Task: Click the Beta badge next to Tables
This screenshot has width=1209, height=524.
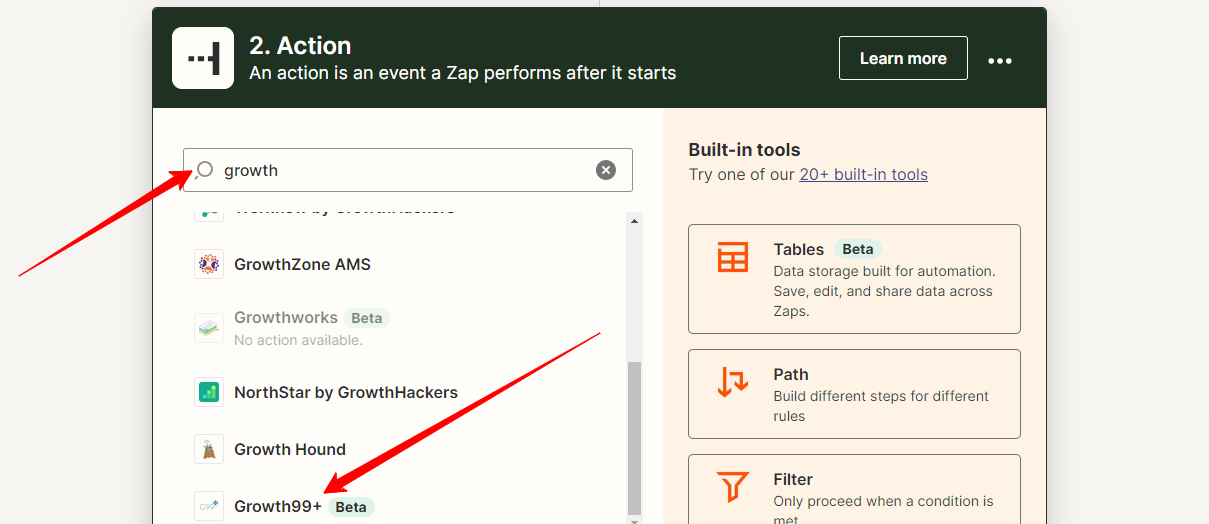Action: tap(858, 249)
